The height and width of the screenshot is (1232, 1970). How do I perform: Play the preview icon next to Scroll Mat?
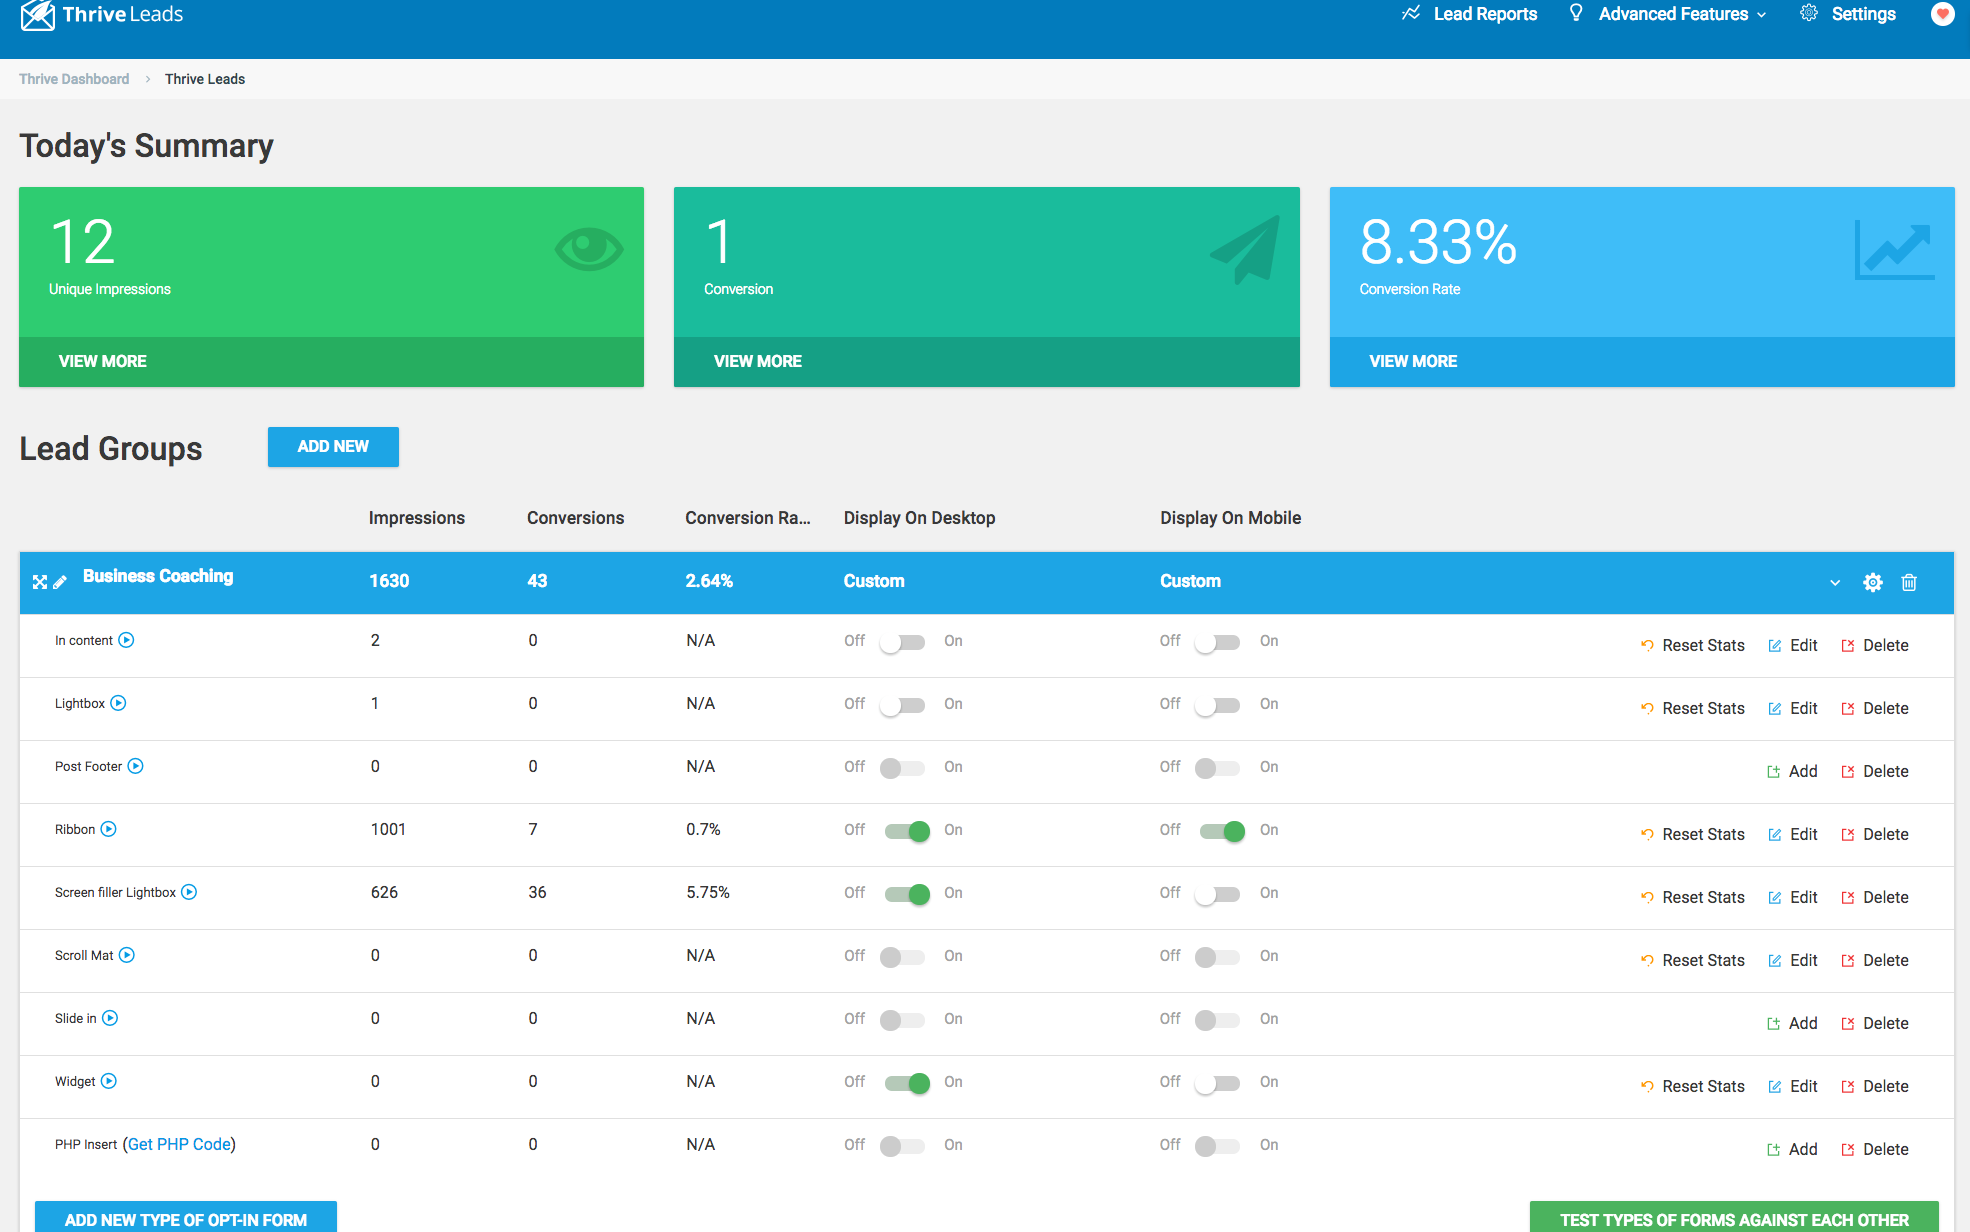127,955
